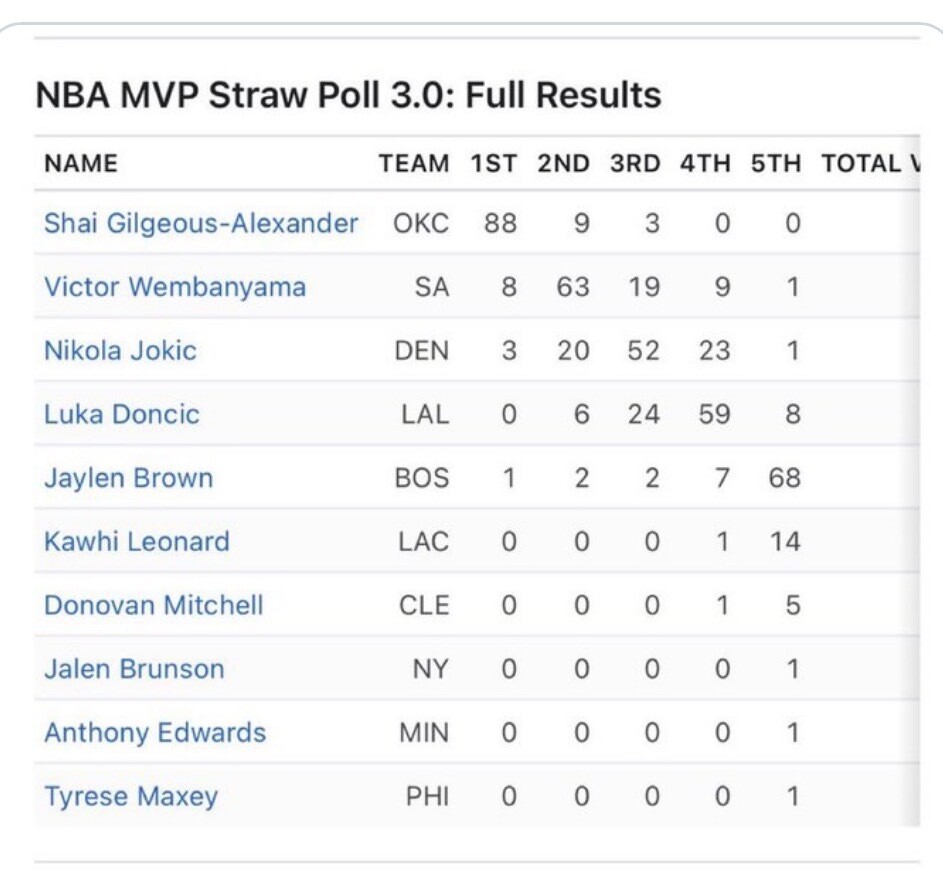943x871 pixels.
Task: Click the OKC team cell
Action: tap(421, 223)
